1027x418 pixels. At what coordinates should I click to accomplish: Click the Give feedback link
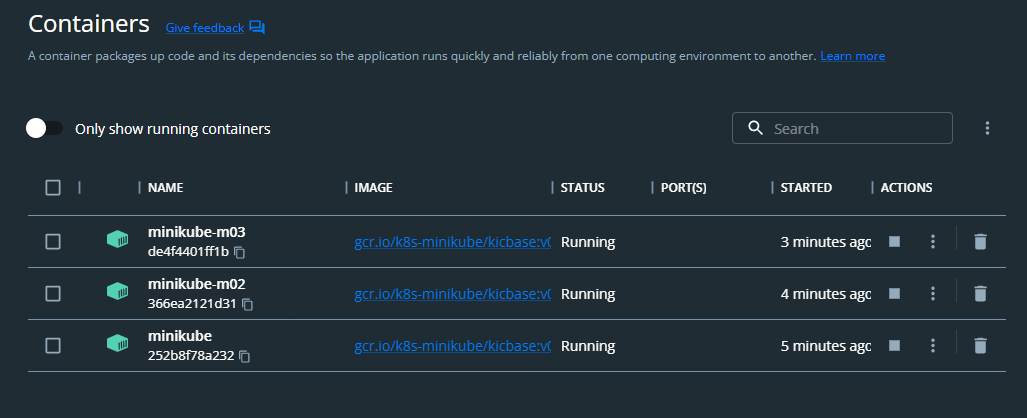(x=204, y=28)
